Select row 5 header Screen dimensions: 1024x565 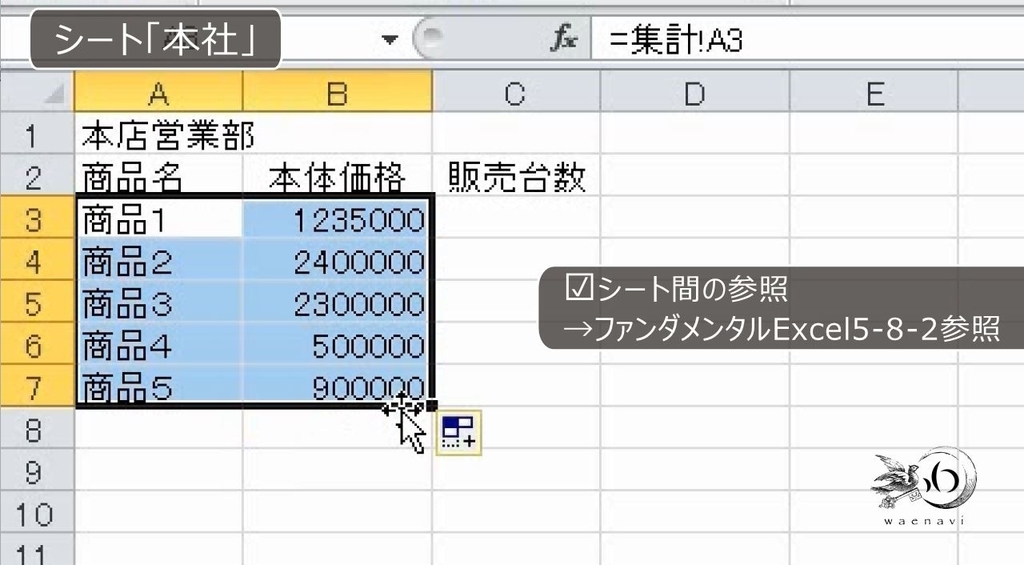point(37,302)
